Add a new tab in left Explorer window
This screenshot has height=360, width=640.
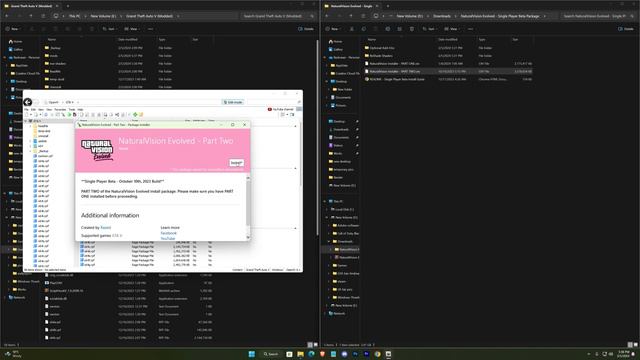(68, 6)
